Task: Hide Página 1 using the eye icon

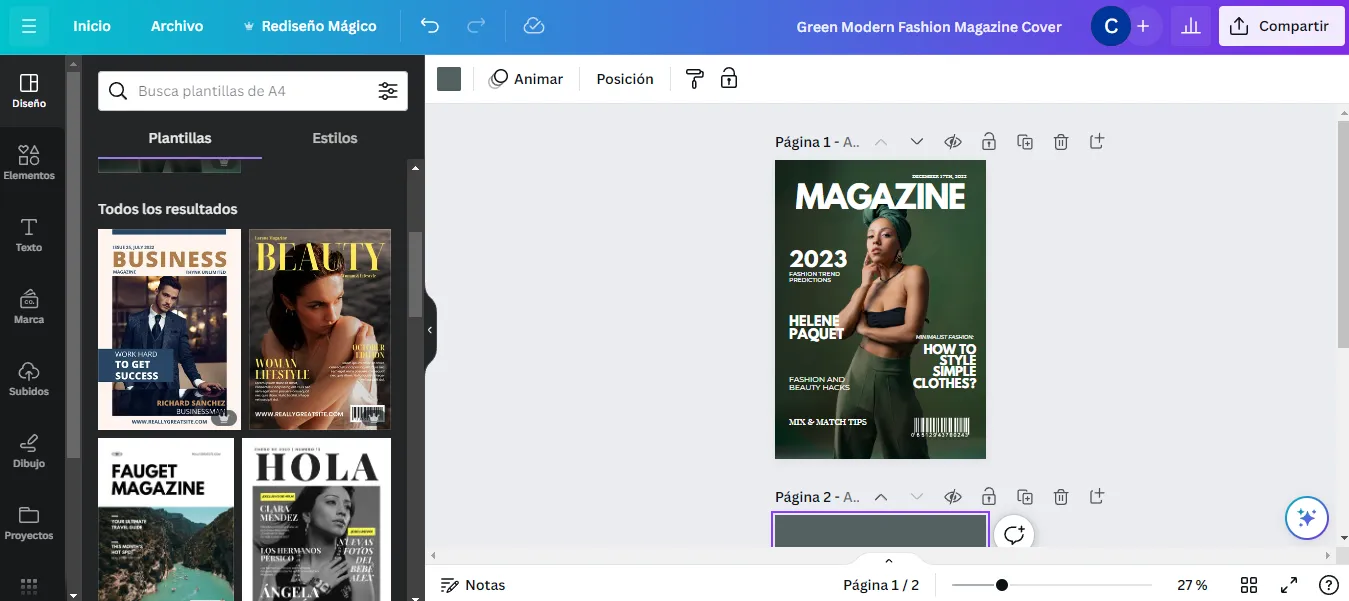Action: tap(952, 141)
